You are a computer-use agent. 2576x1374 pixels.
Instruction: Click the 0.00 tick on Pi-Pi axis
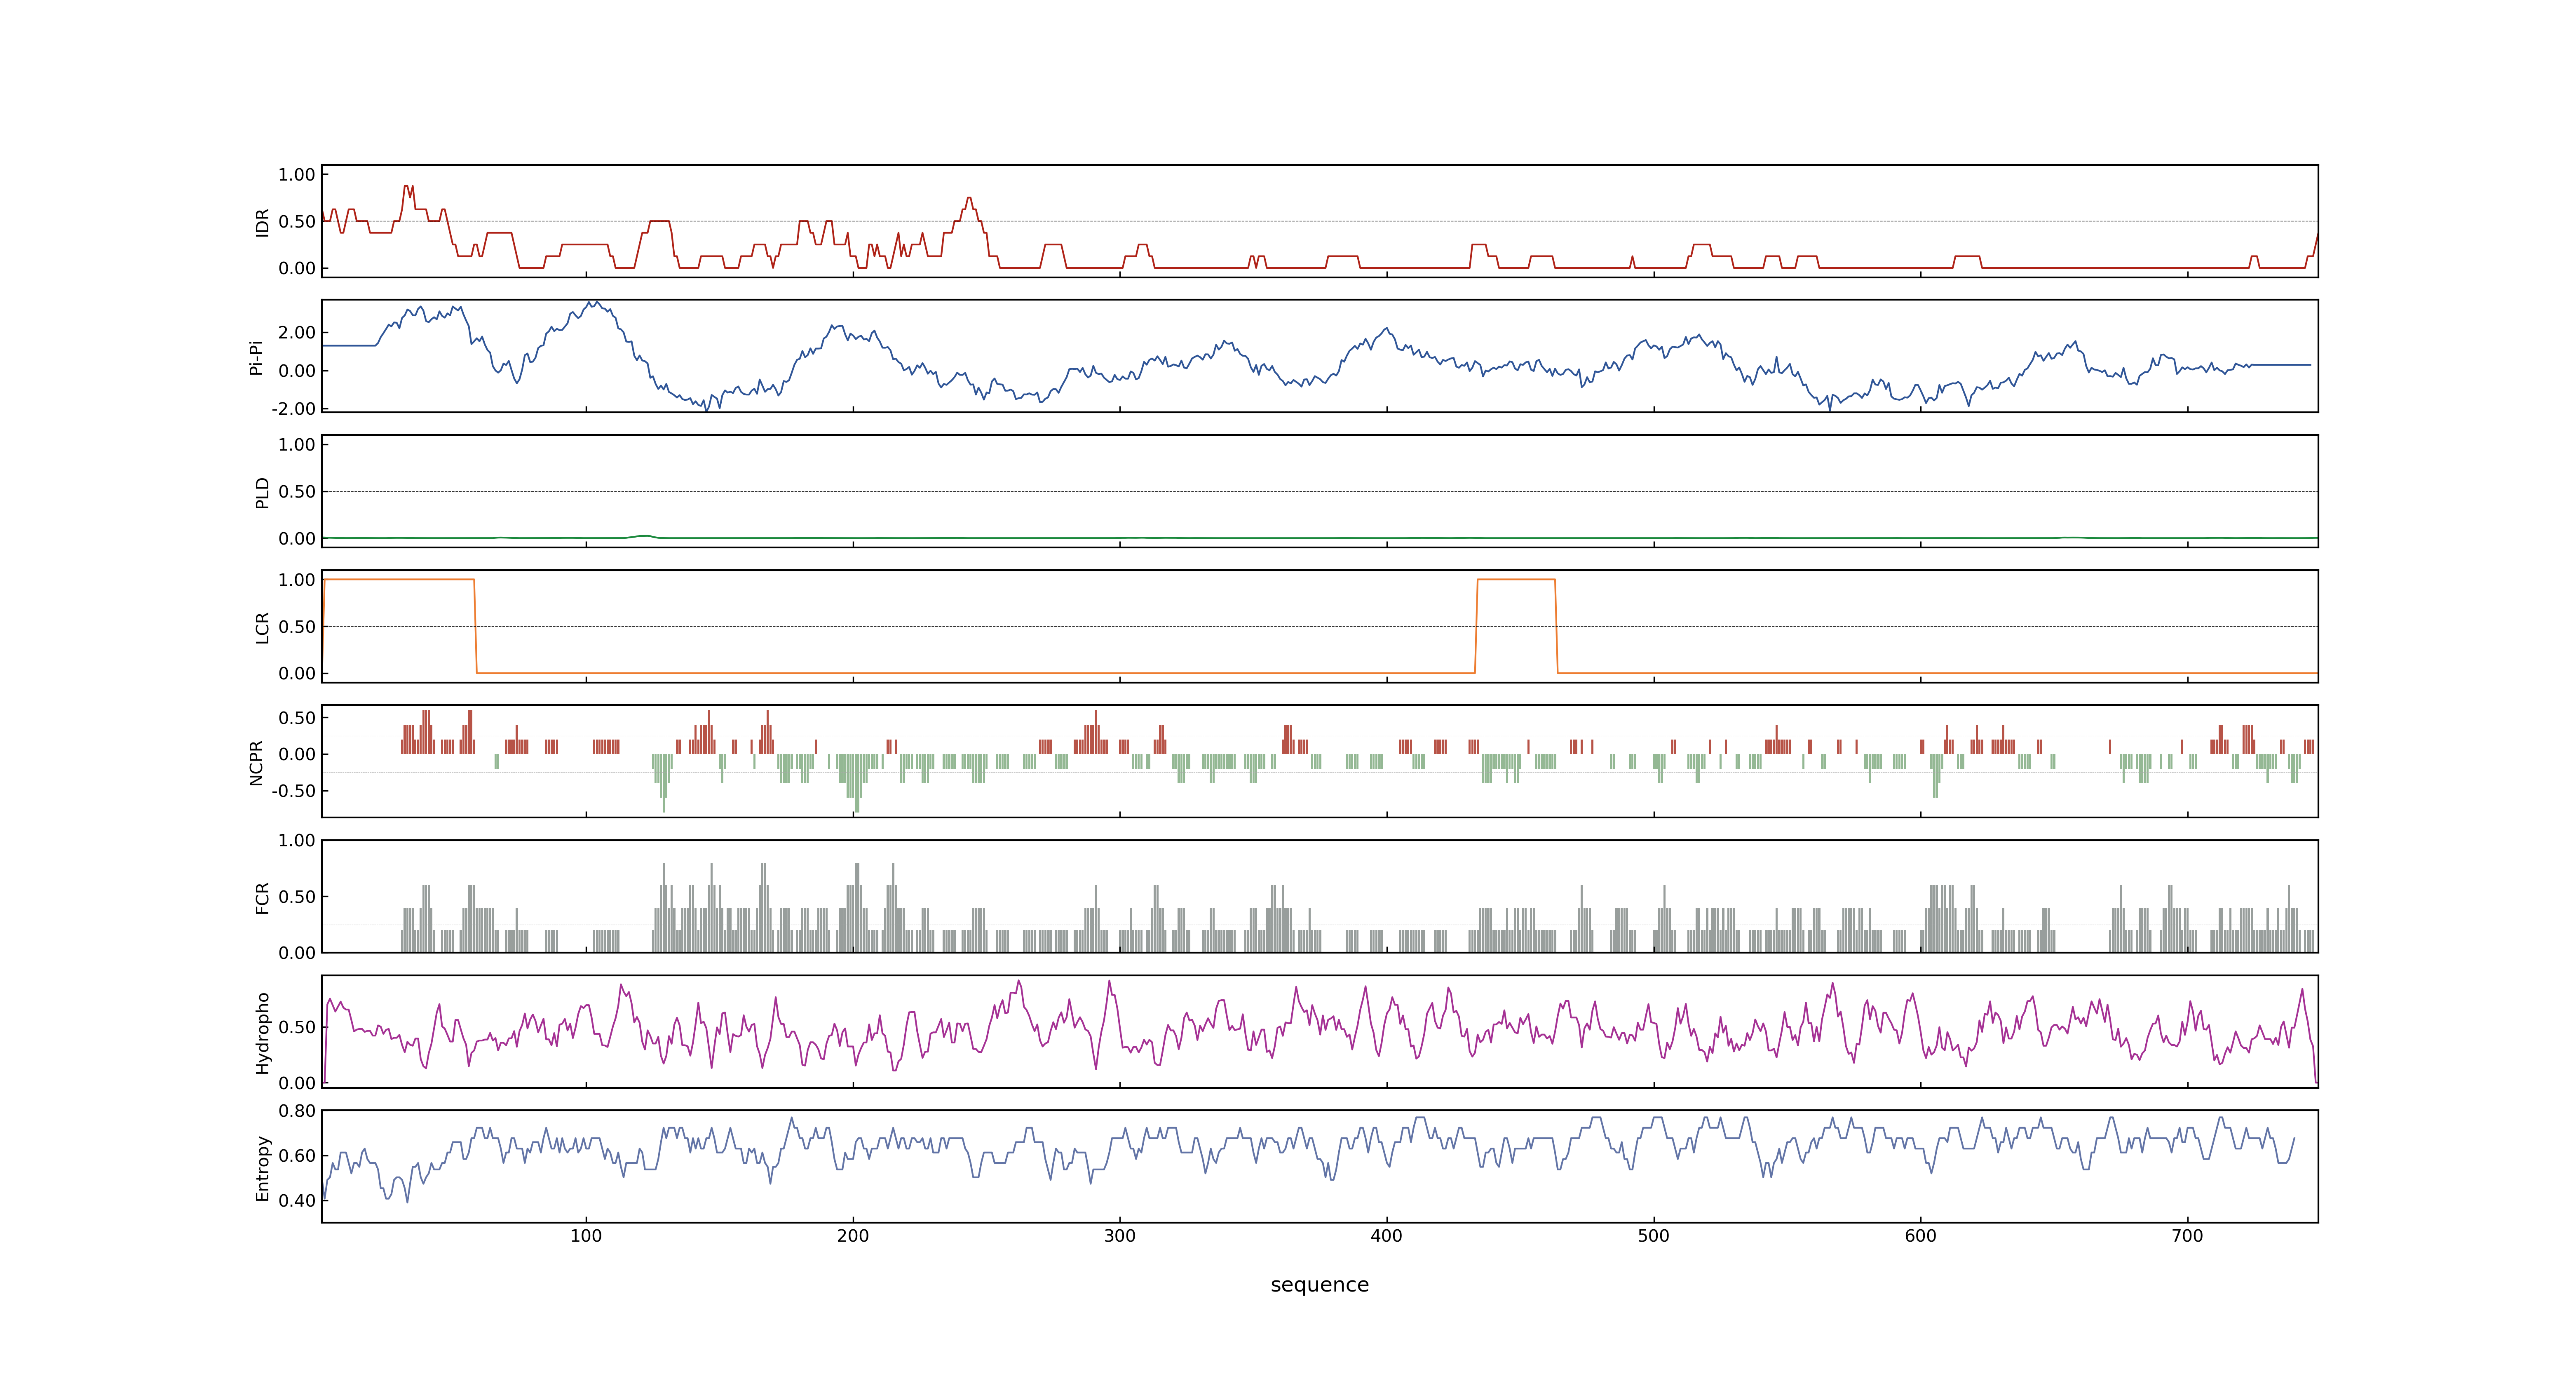[297, 371]
